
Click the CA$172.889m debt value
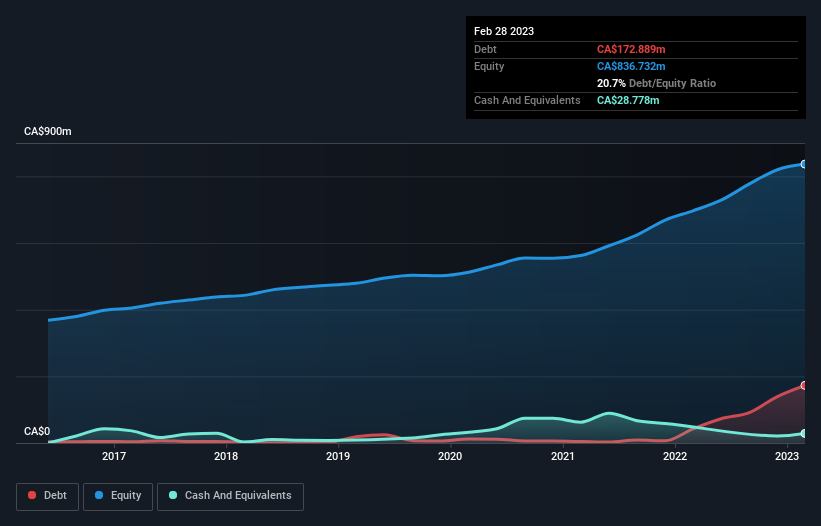(x=631, y=49)
